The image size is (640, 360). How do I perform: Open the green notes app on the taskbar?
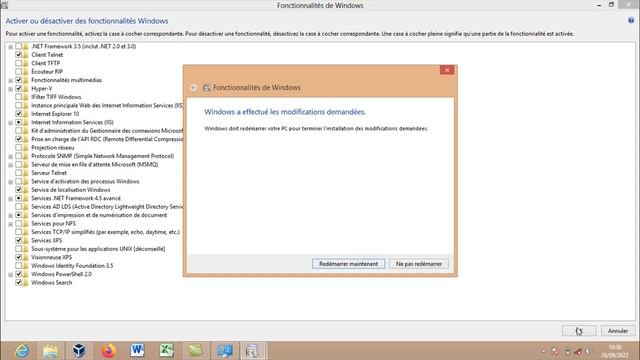(196, 351)
